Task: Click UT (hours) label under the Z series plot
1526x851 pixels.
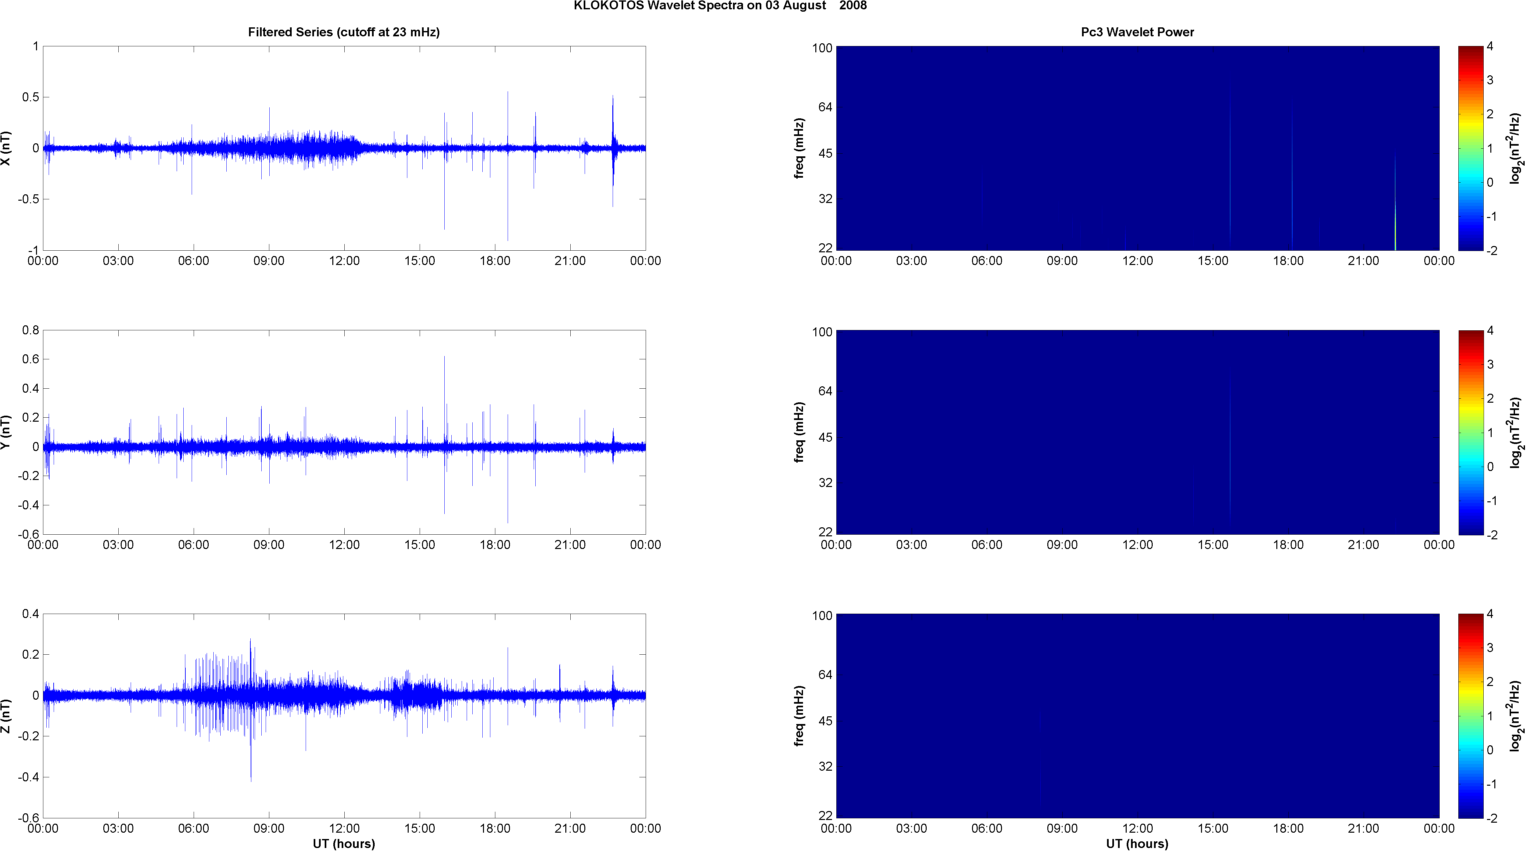Action: click(344, 844)
